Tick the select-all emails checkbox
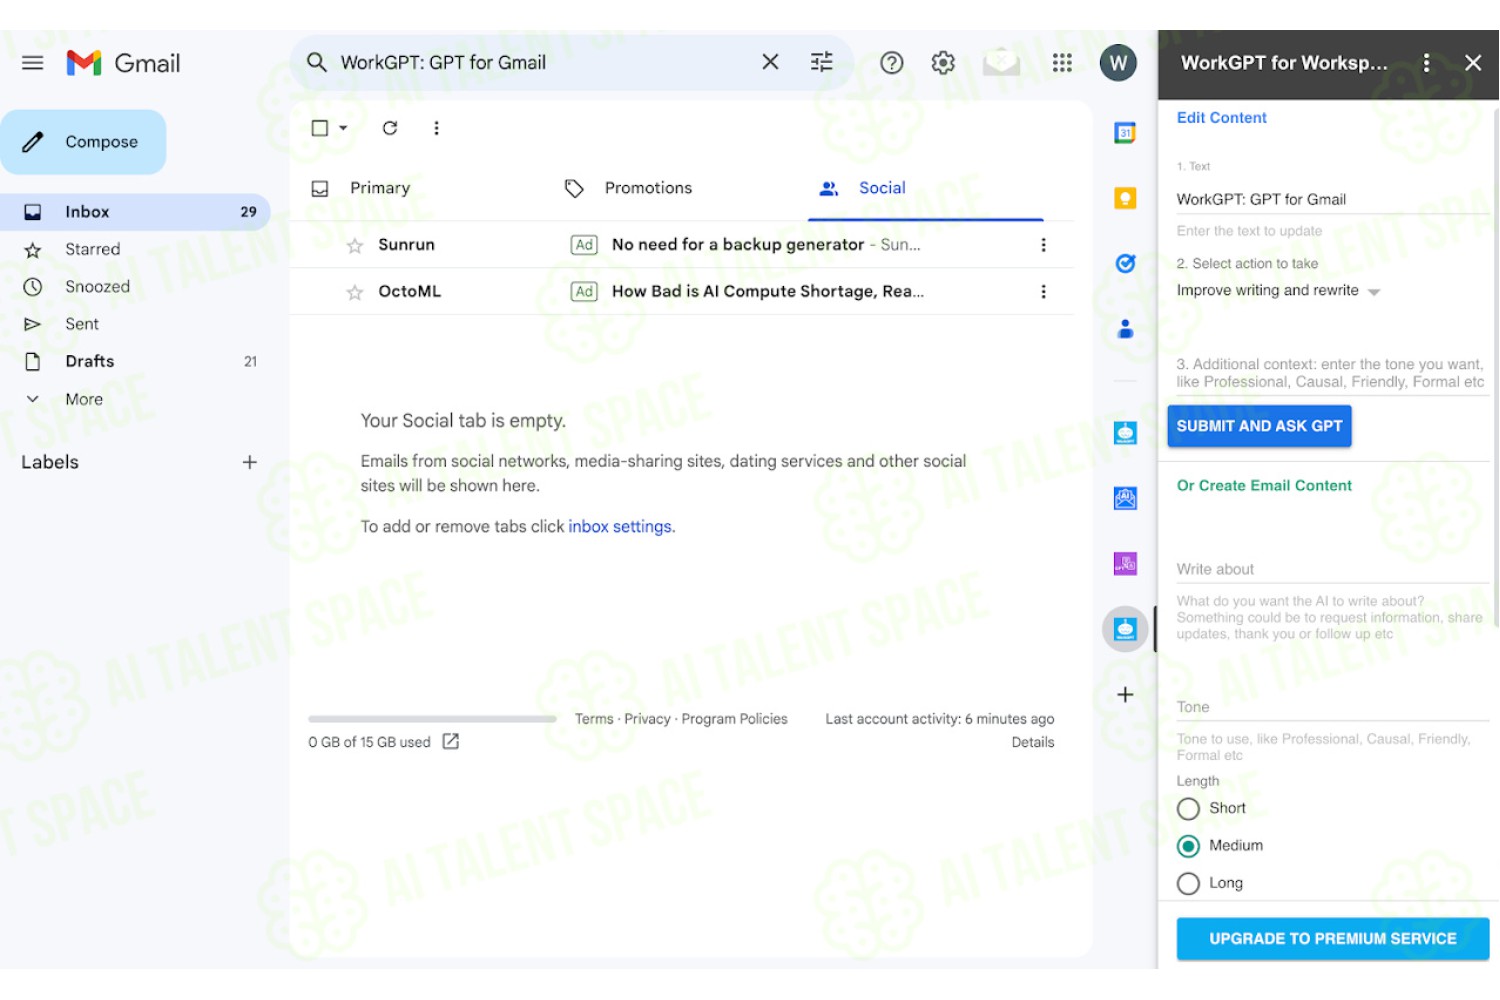 (x=320, y=128)
